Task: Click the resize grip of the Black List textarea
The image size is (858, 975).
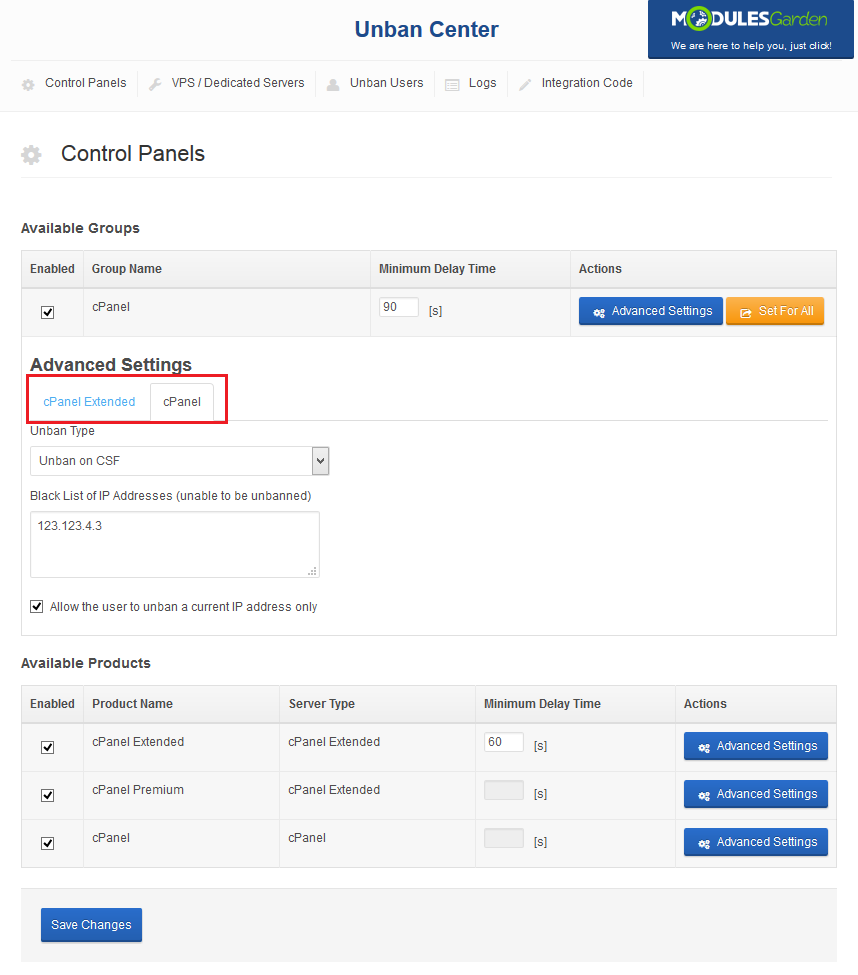Action: [x=313, y=571]
